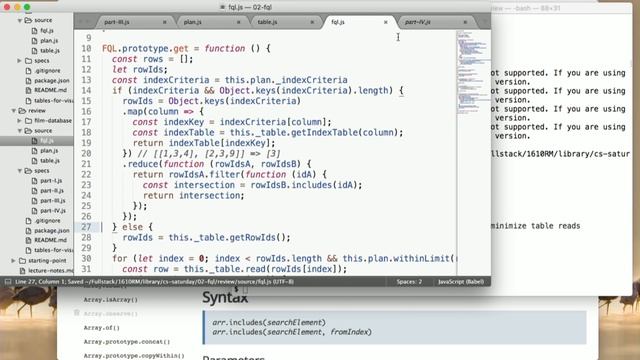Open part-I.js in the sidebar
Viewport: 640px width, 360px height.
pos(51,180)
